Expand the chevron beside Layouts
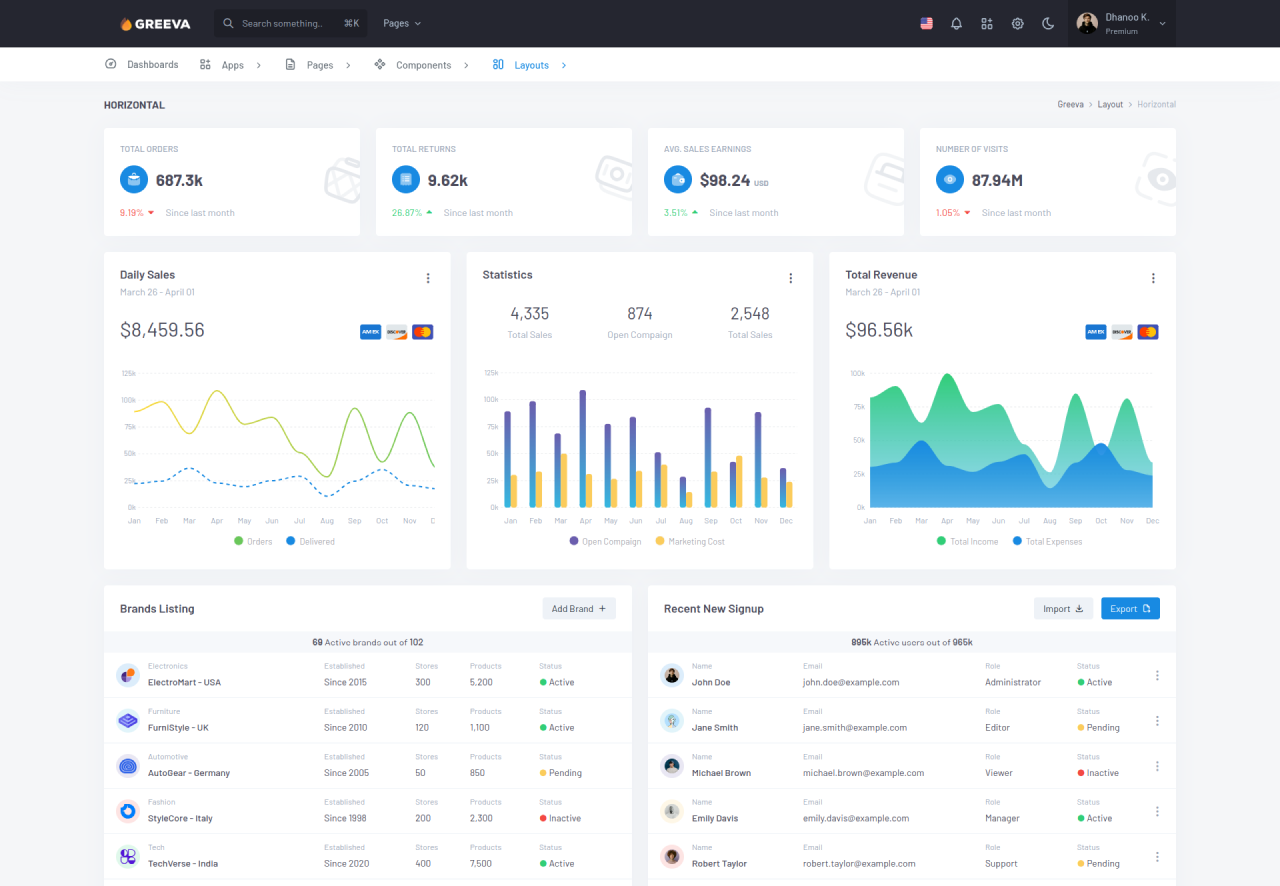 point(564,65)
